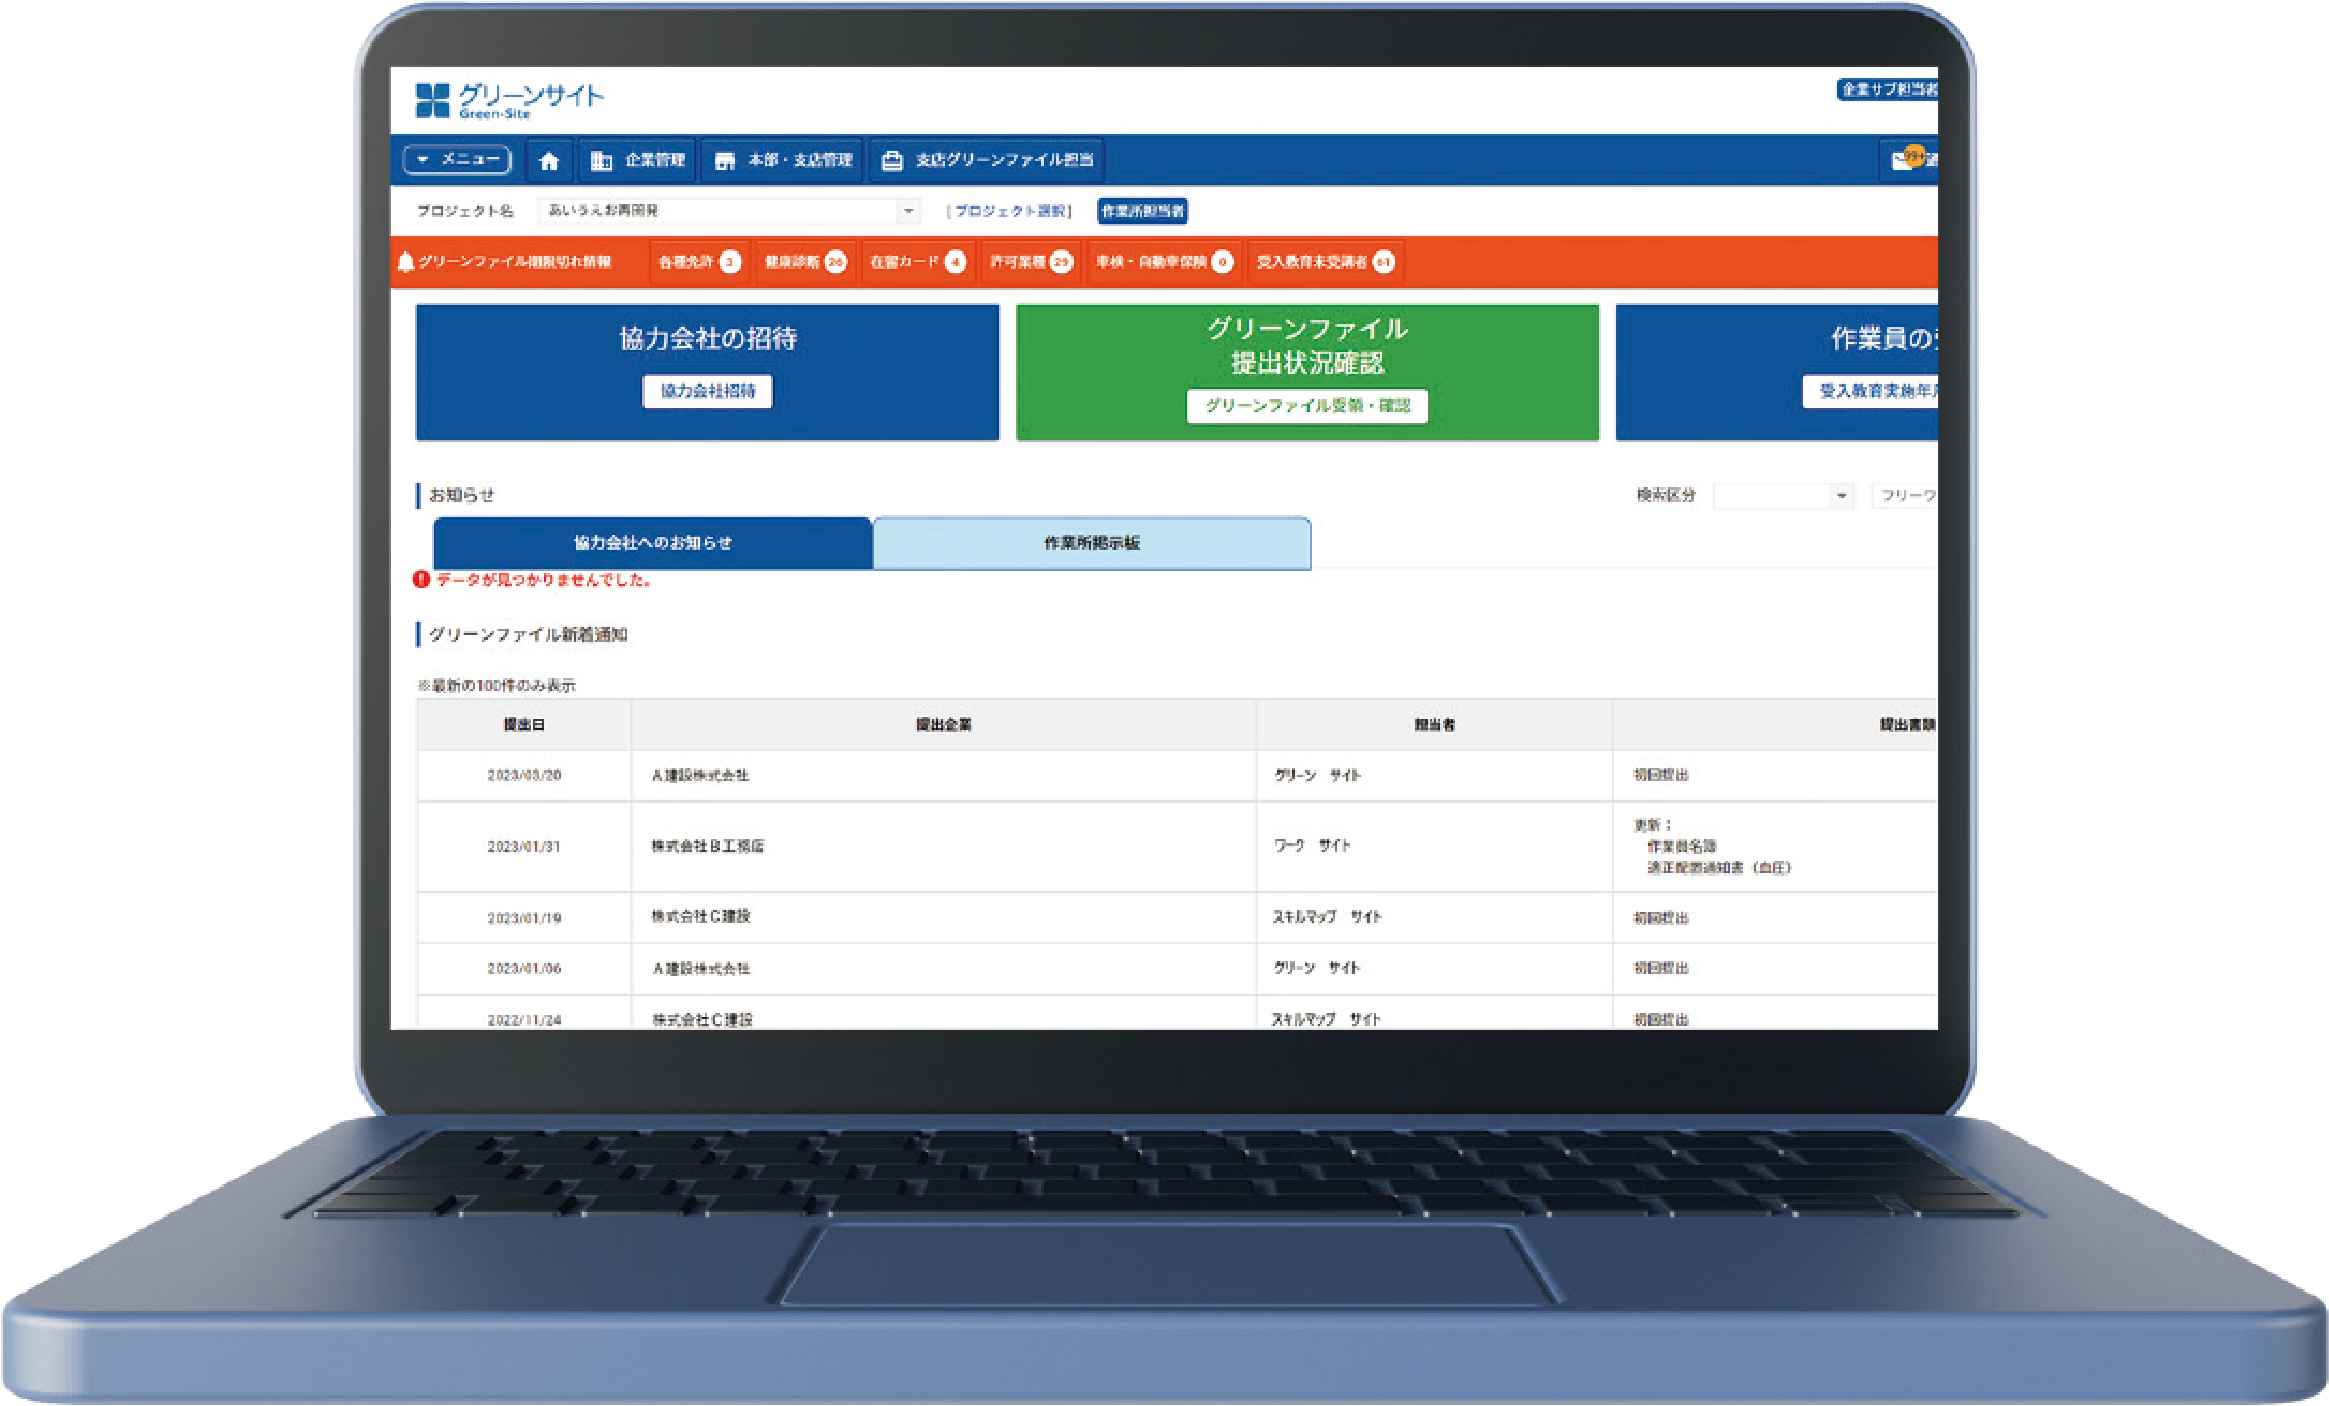Click the red error alert icon

click(x=421, y=580)
